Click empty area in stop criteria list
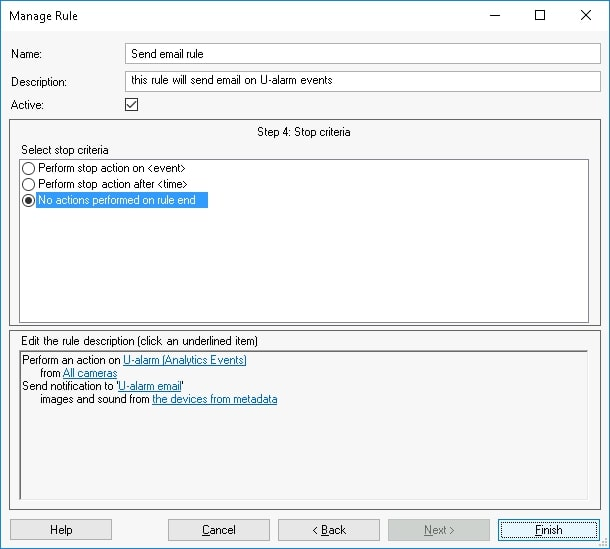610x549 pixels. (x=300, y=270)
